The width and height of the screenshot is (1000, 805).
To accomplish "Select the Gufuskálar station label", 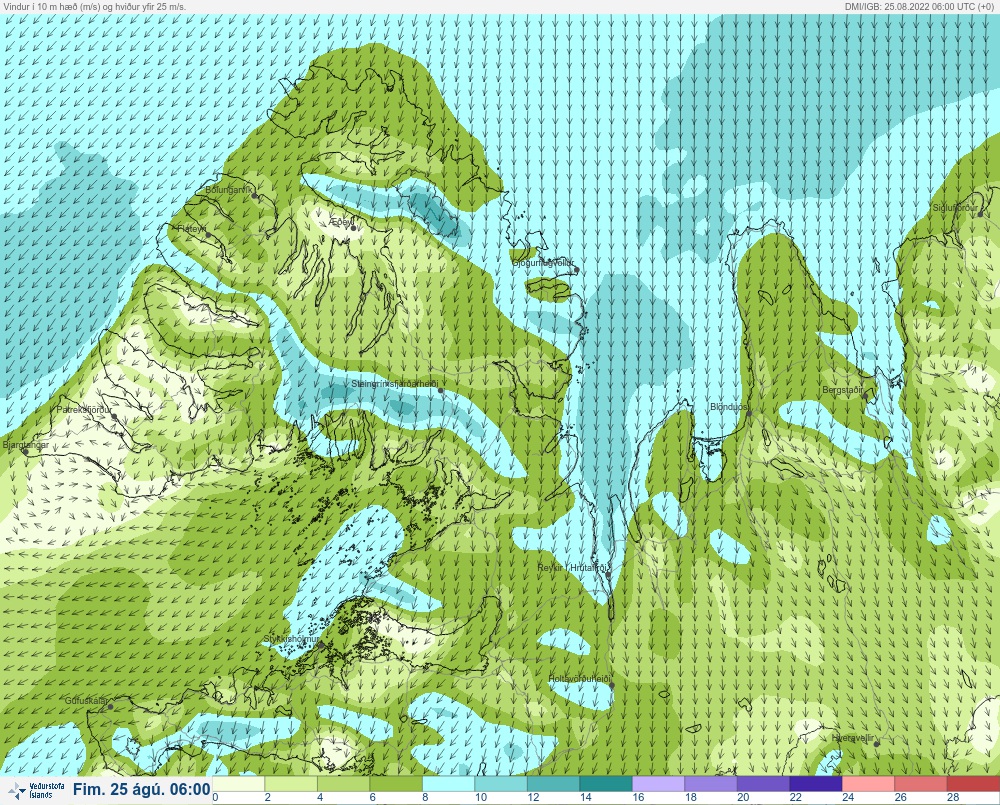I will [x=86, y=700].
